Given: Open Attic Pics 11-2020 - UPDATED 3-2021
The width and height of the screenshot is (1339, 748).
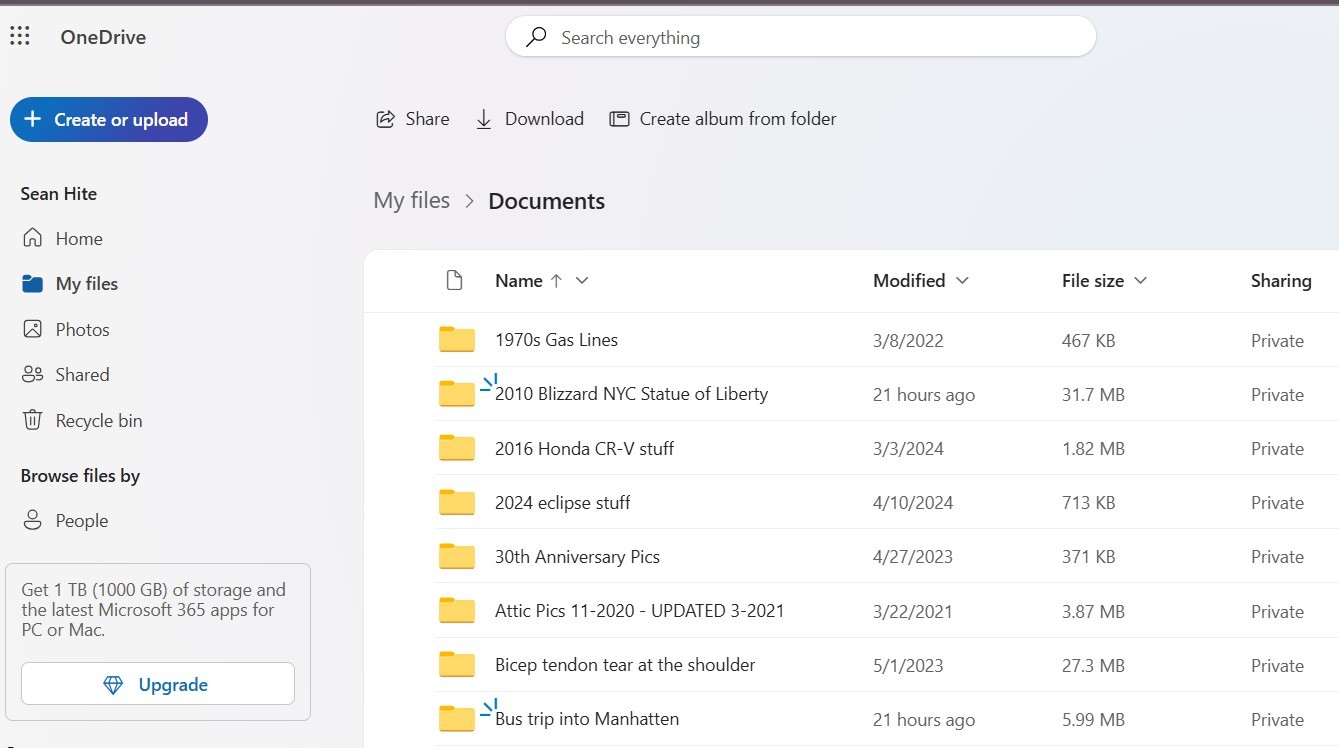Looking at the screenshot, I should click(x=639, y=610).
